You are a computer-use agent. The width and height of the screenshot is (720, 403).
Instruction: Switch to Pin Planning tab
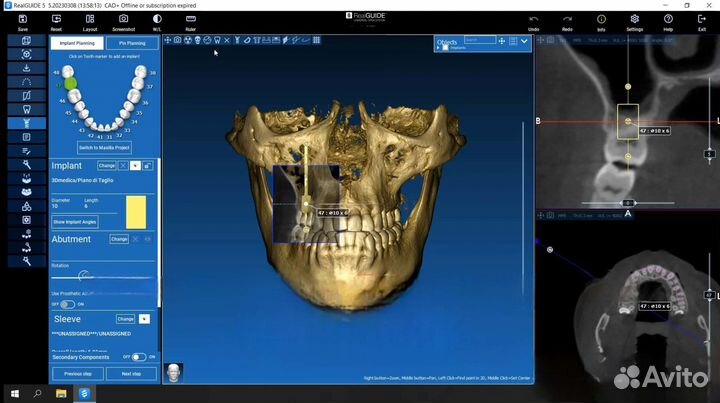[x=132, y=43]
